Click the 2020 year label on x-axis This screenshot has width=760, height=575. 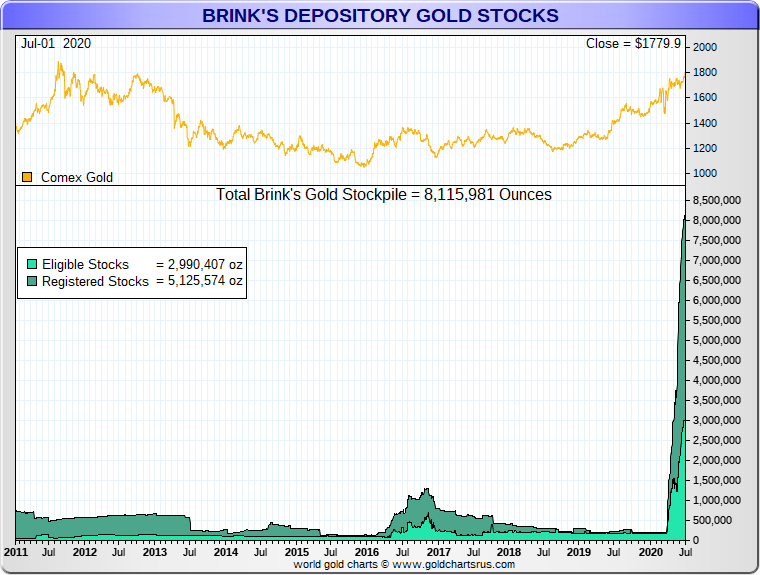pyautogui.click(x=650, y=551)
